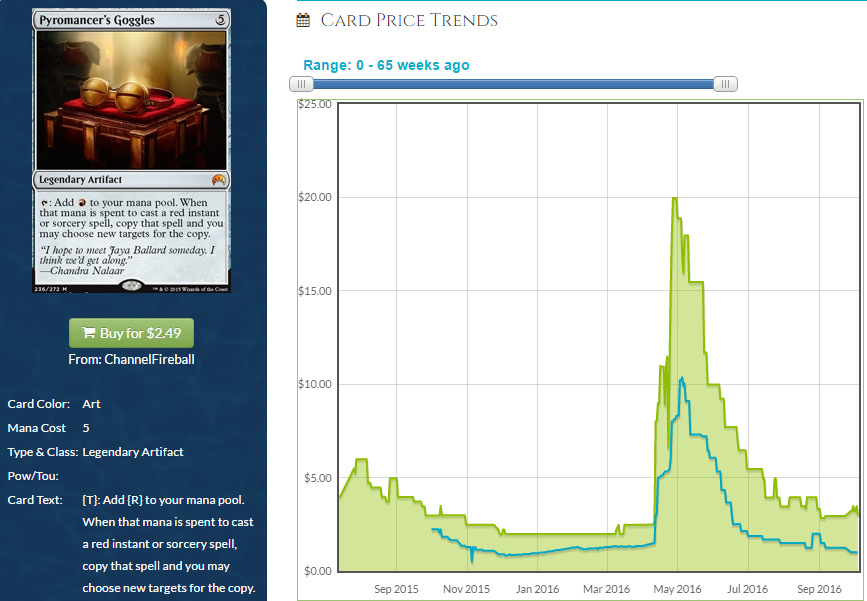Click the Nov 2015 axis label
Screen dimensions: 867x601
[466, 589]
